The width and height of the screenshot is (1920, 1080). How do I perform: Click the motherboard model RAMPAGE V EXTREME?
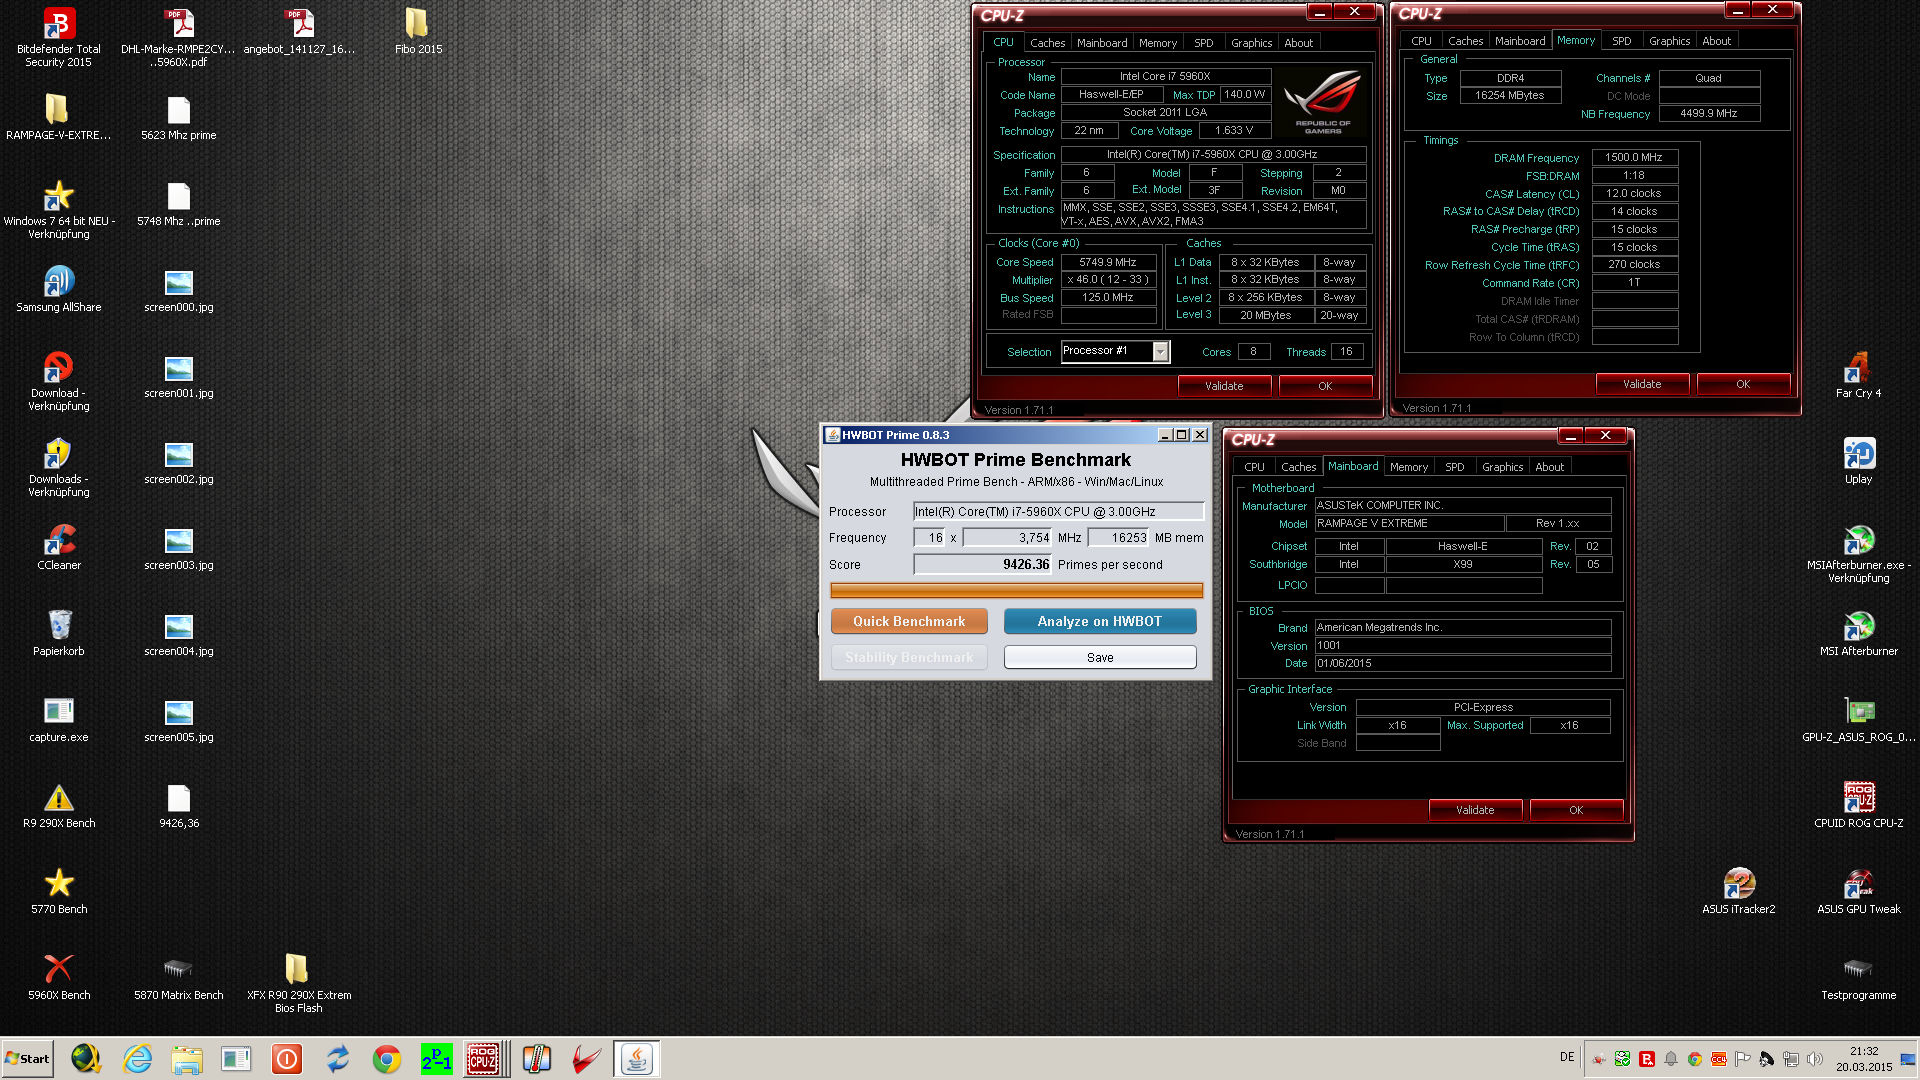pos(1408,523)
